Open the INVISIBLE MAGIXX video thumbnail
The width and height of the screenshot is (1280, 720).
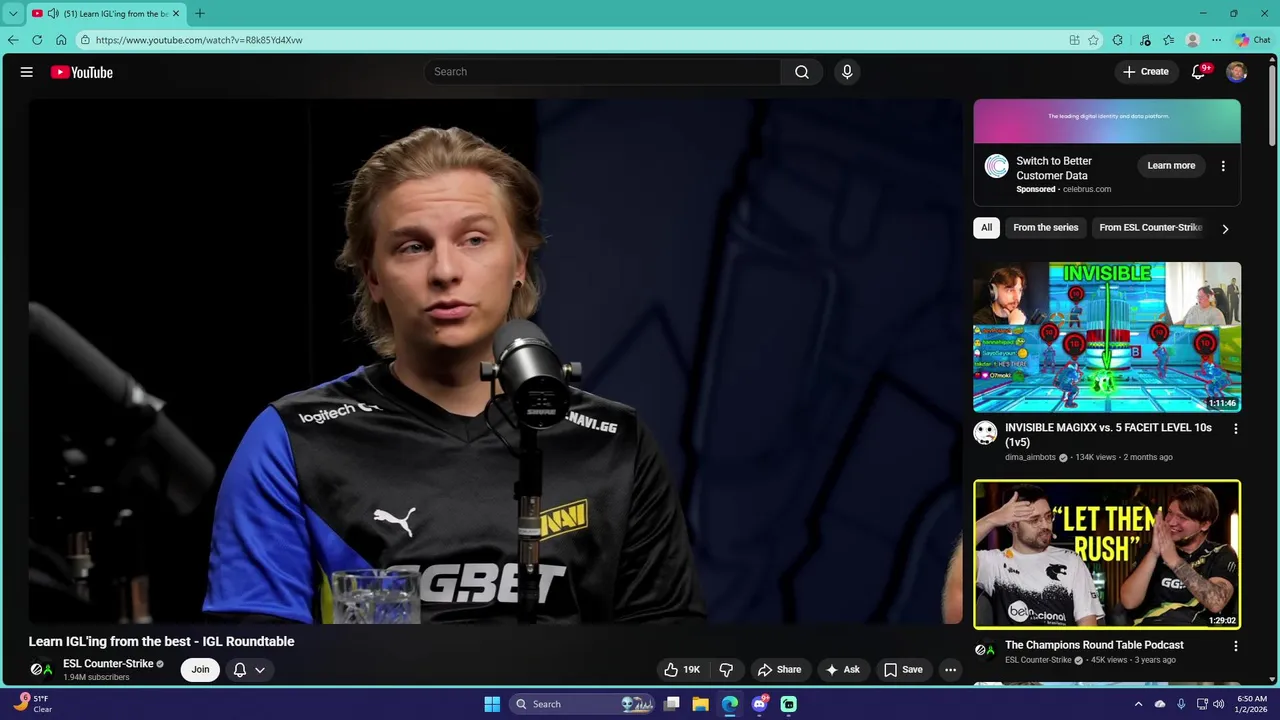click(1107, 337)
